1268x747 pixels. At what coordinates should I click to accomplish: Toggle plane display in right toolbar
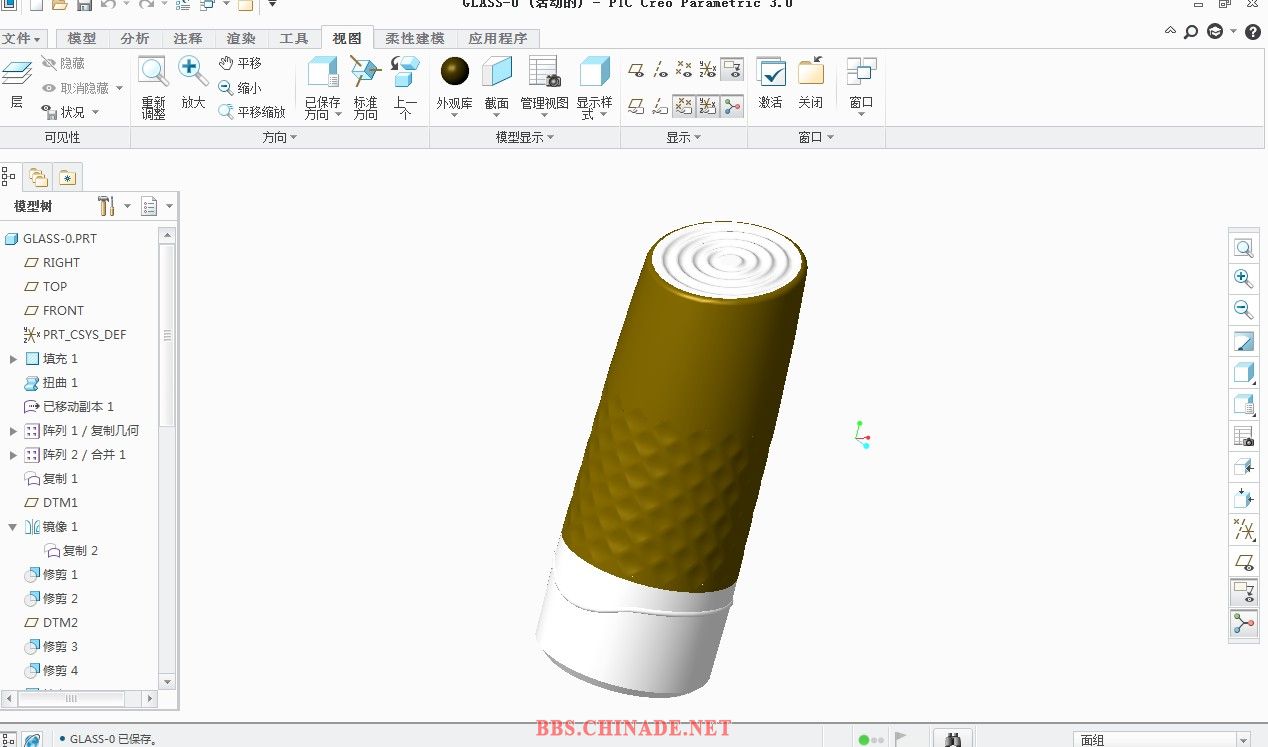(x=1243, y=561)
